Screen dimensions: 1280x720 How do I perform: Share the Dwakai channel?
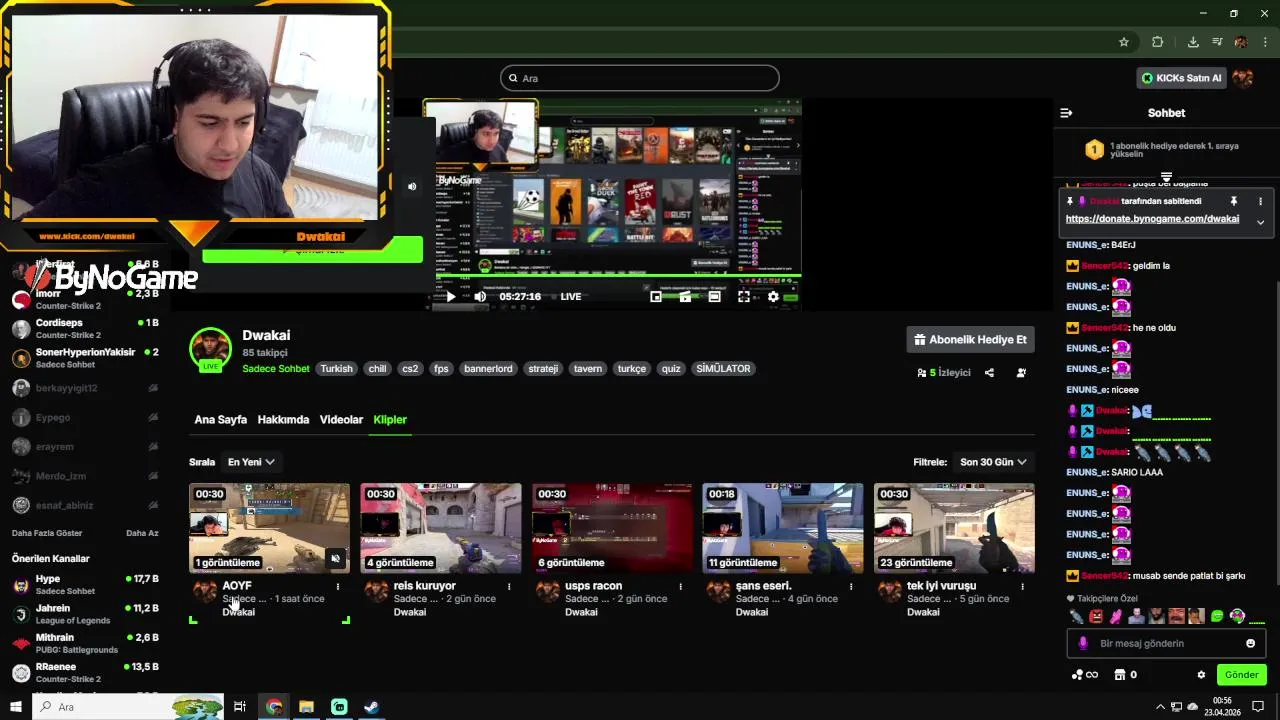(x=989, y=373)
